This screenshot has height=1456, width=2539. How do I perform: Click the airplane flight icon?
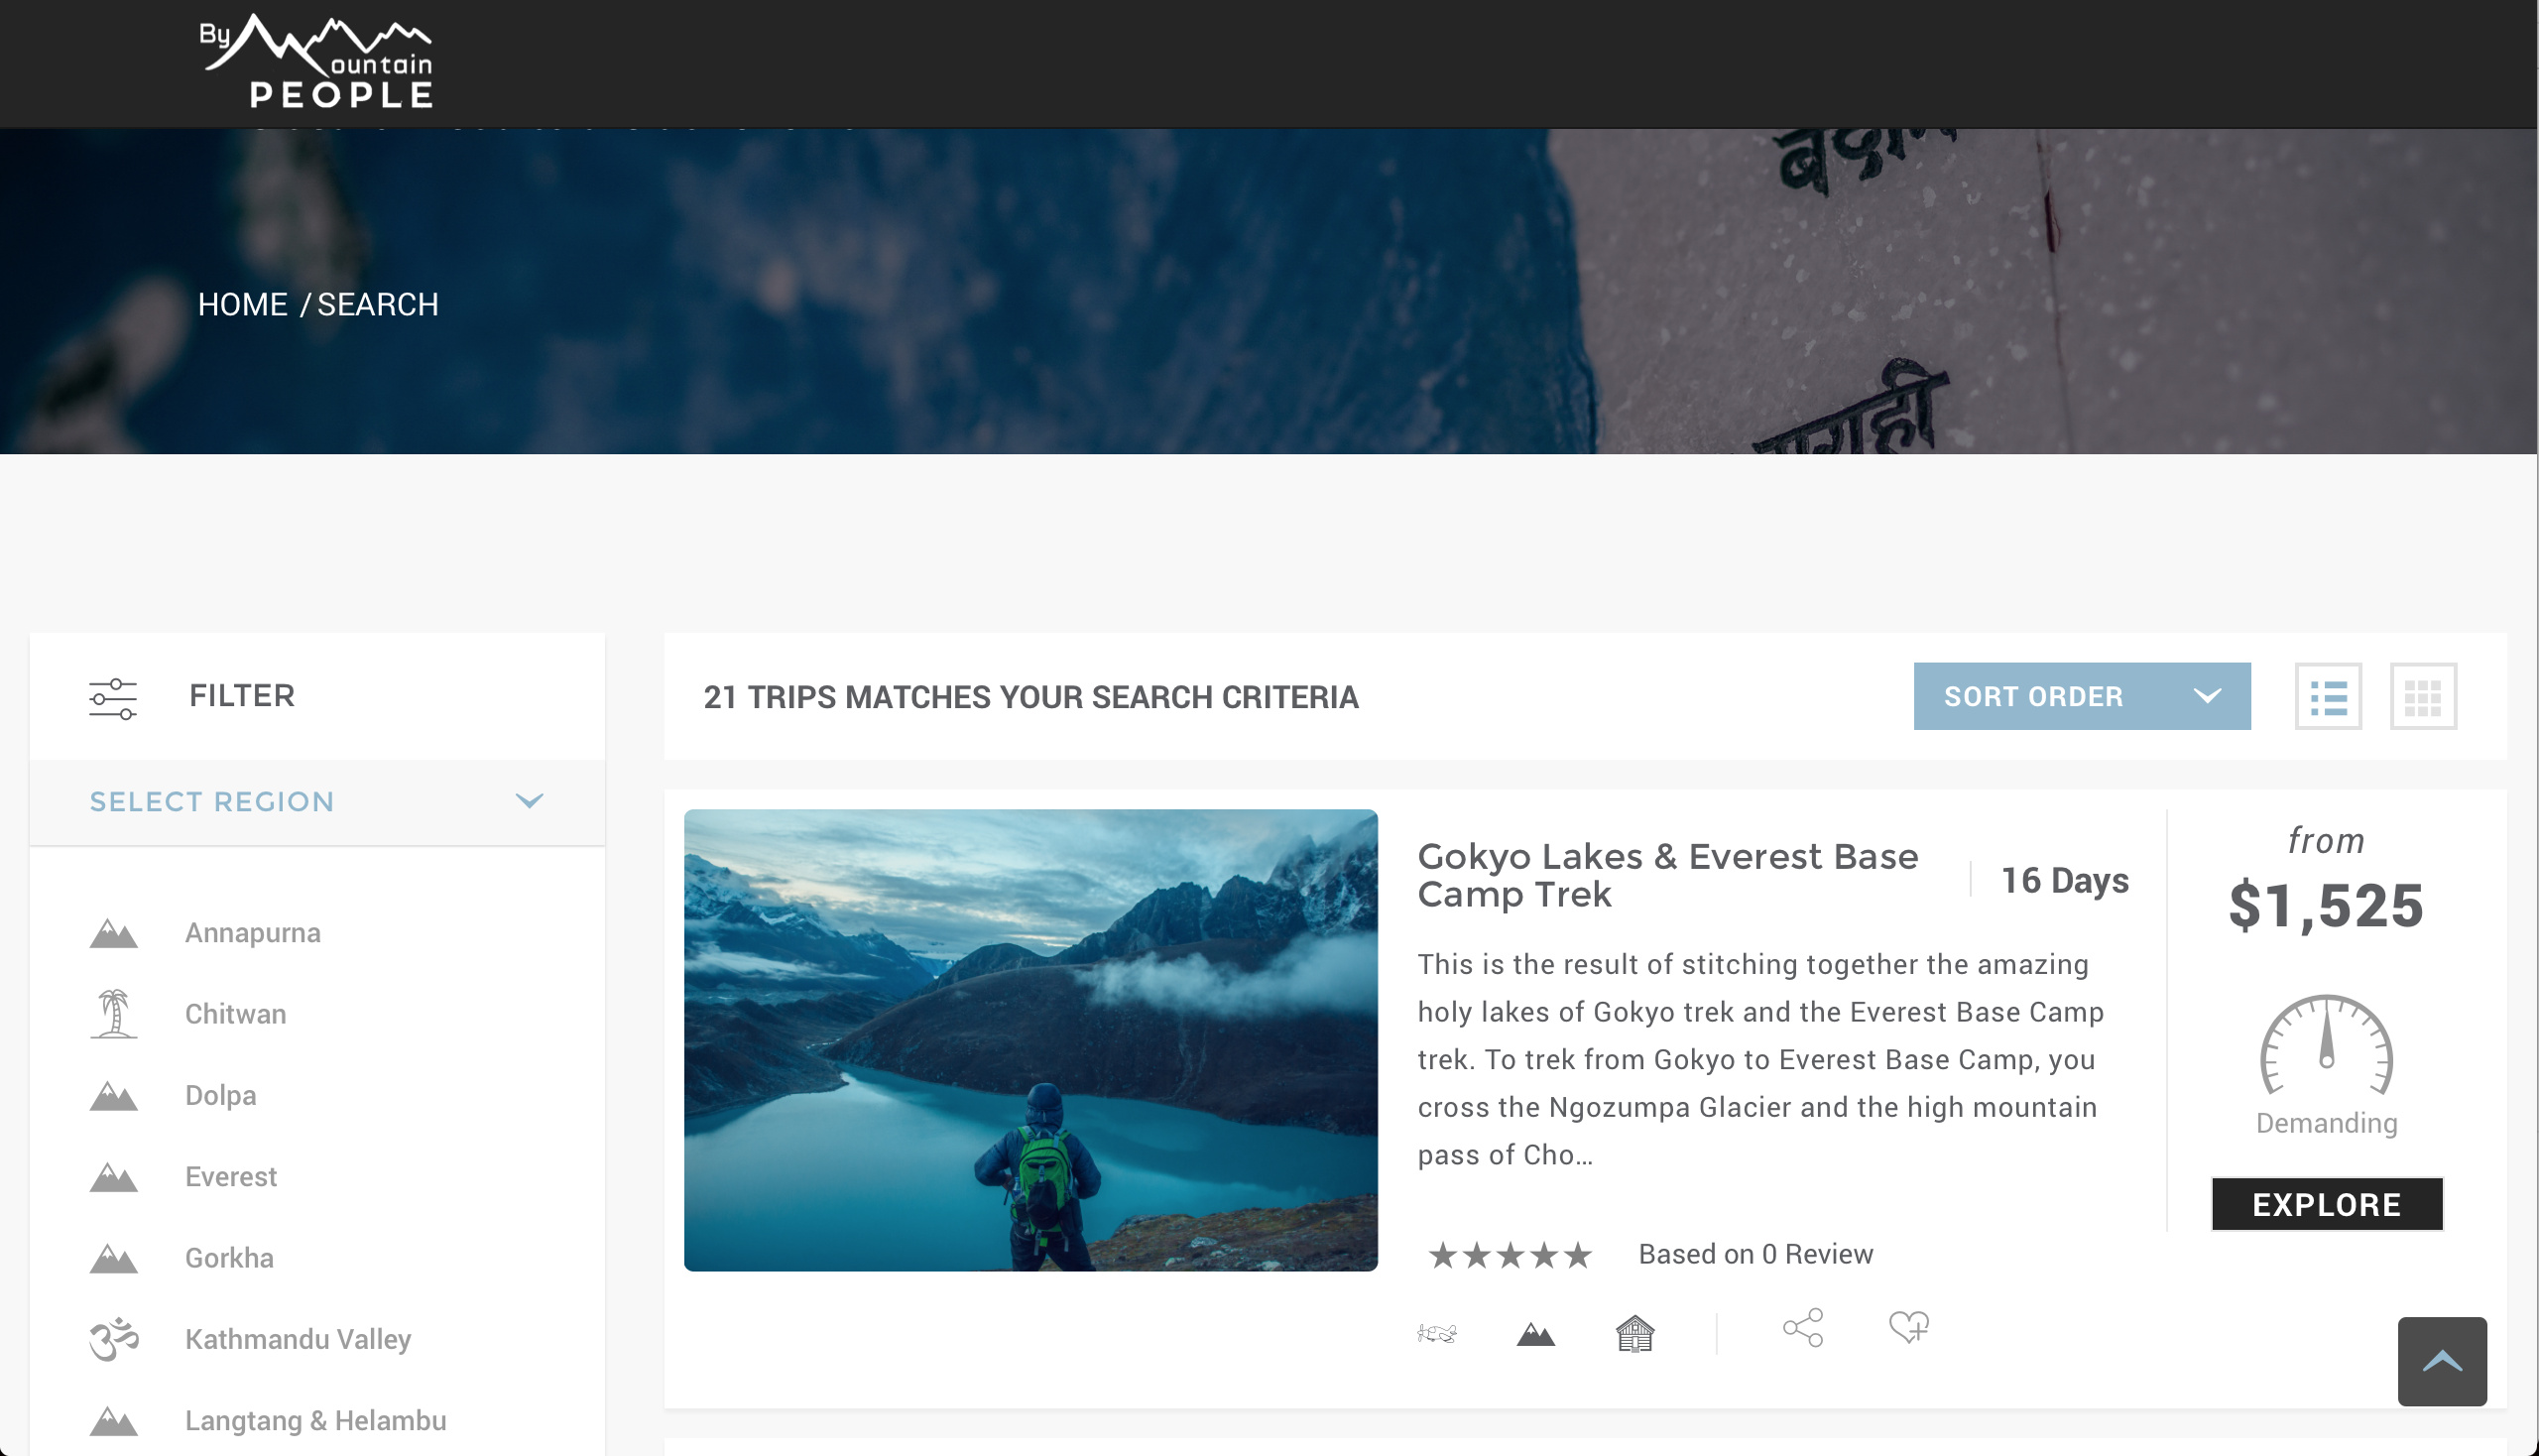[x=1437, y=1333]
